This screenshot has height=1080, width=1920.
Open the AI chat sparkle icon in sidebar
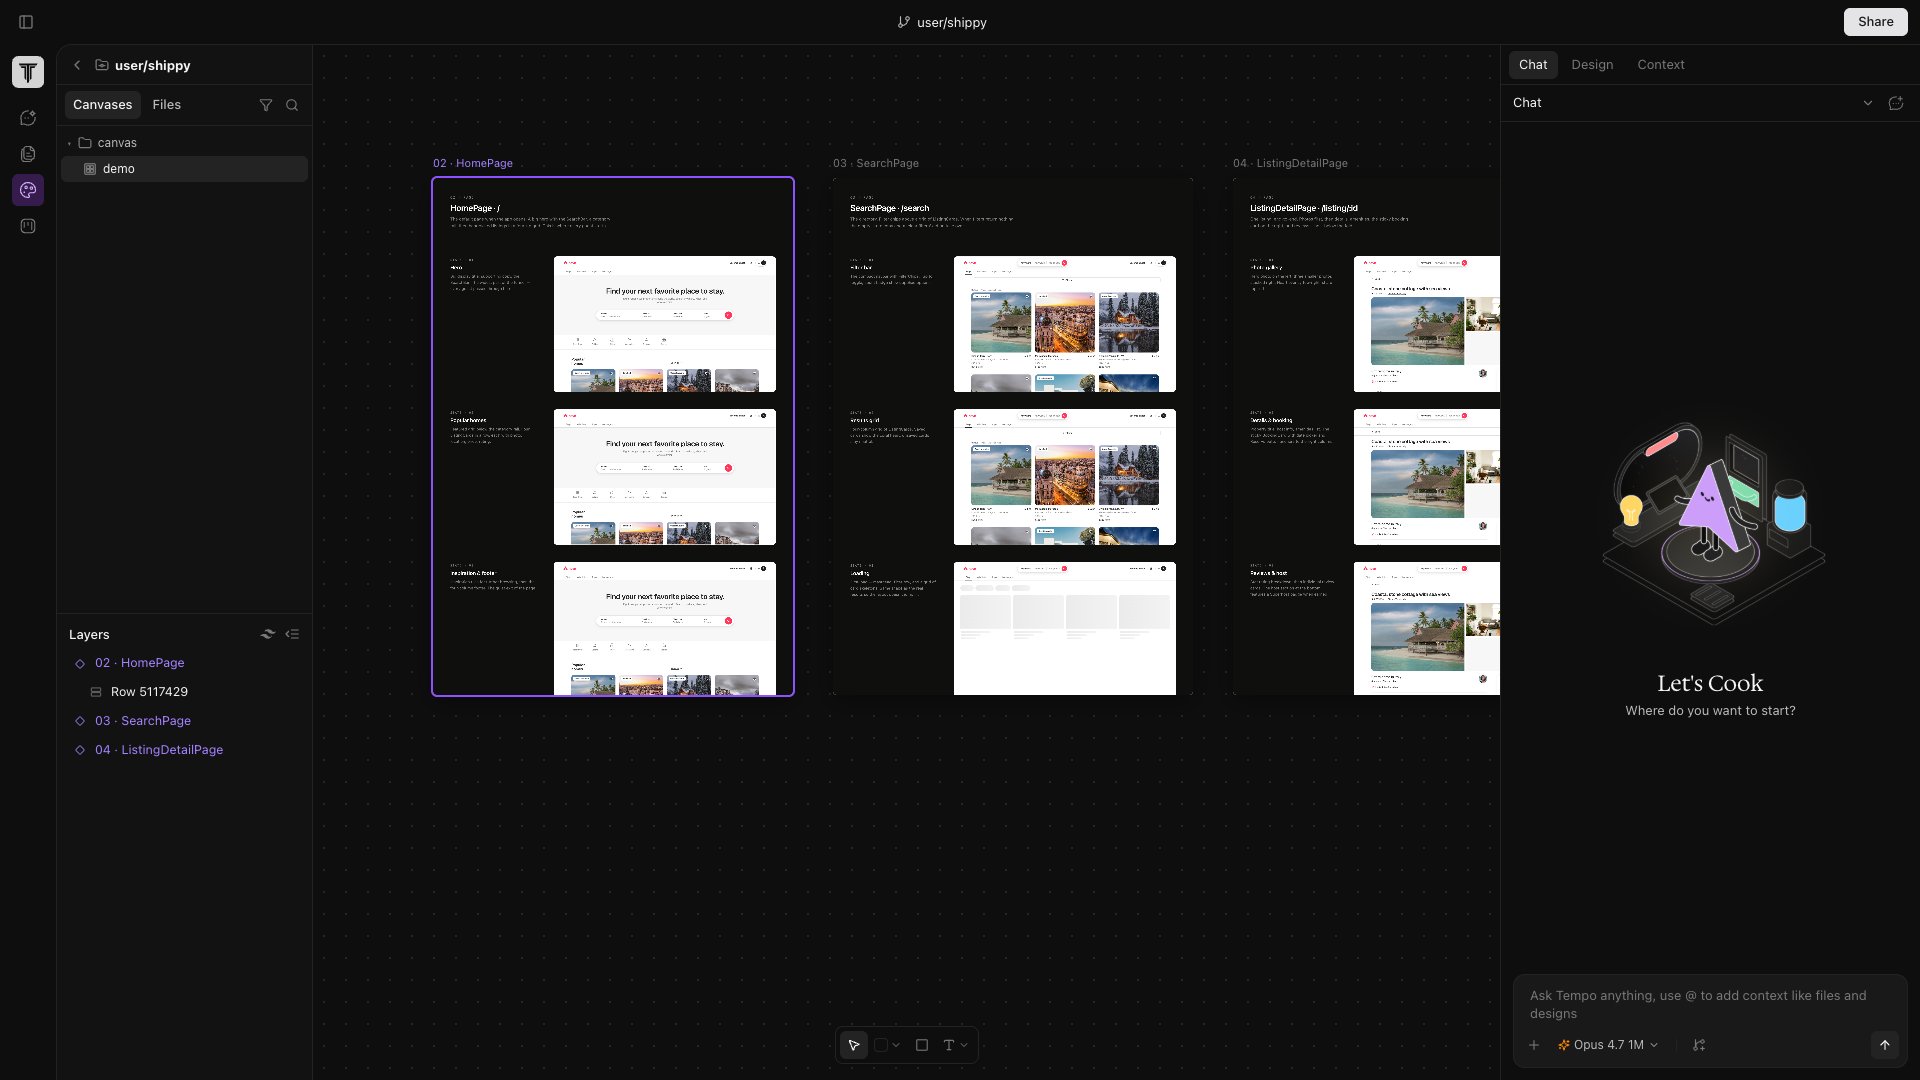(x=28, y=118)
